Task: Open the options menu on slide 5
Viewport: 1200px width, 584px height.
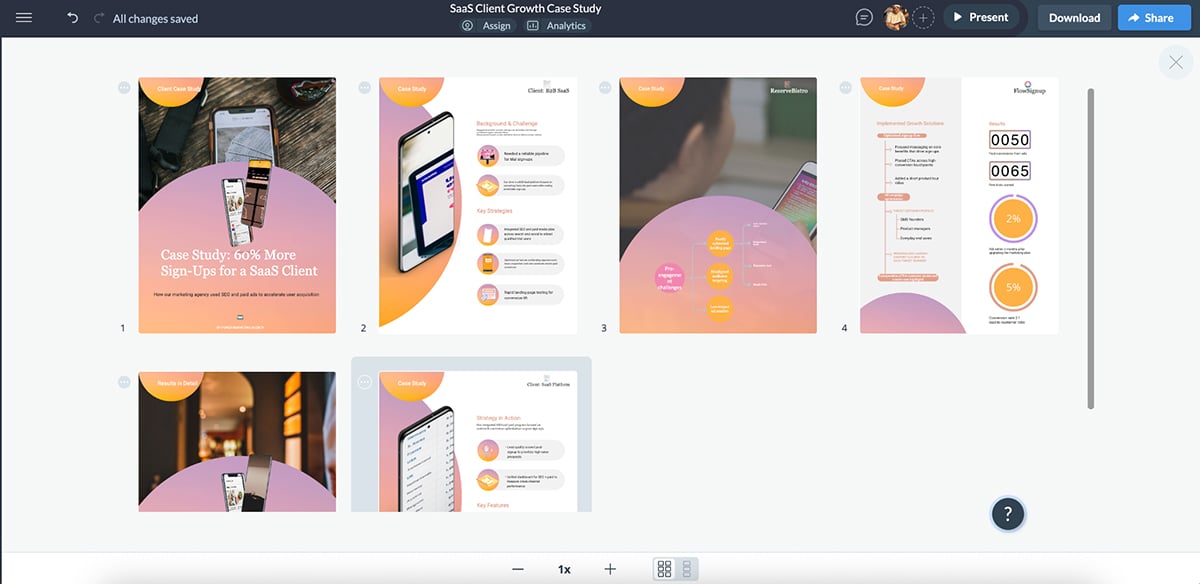Action: pos(123,381)
